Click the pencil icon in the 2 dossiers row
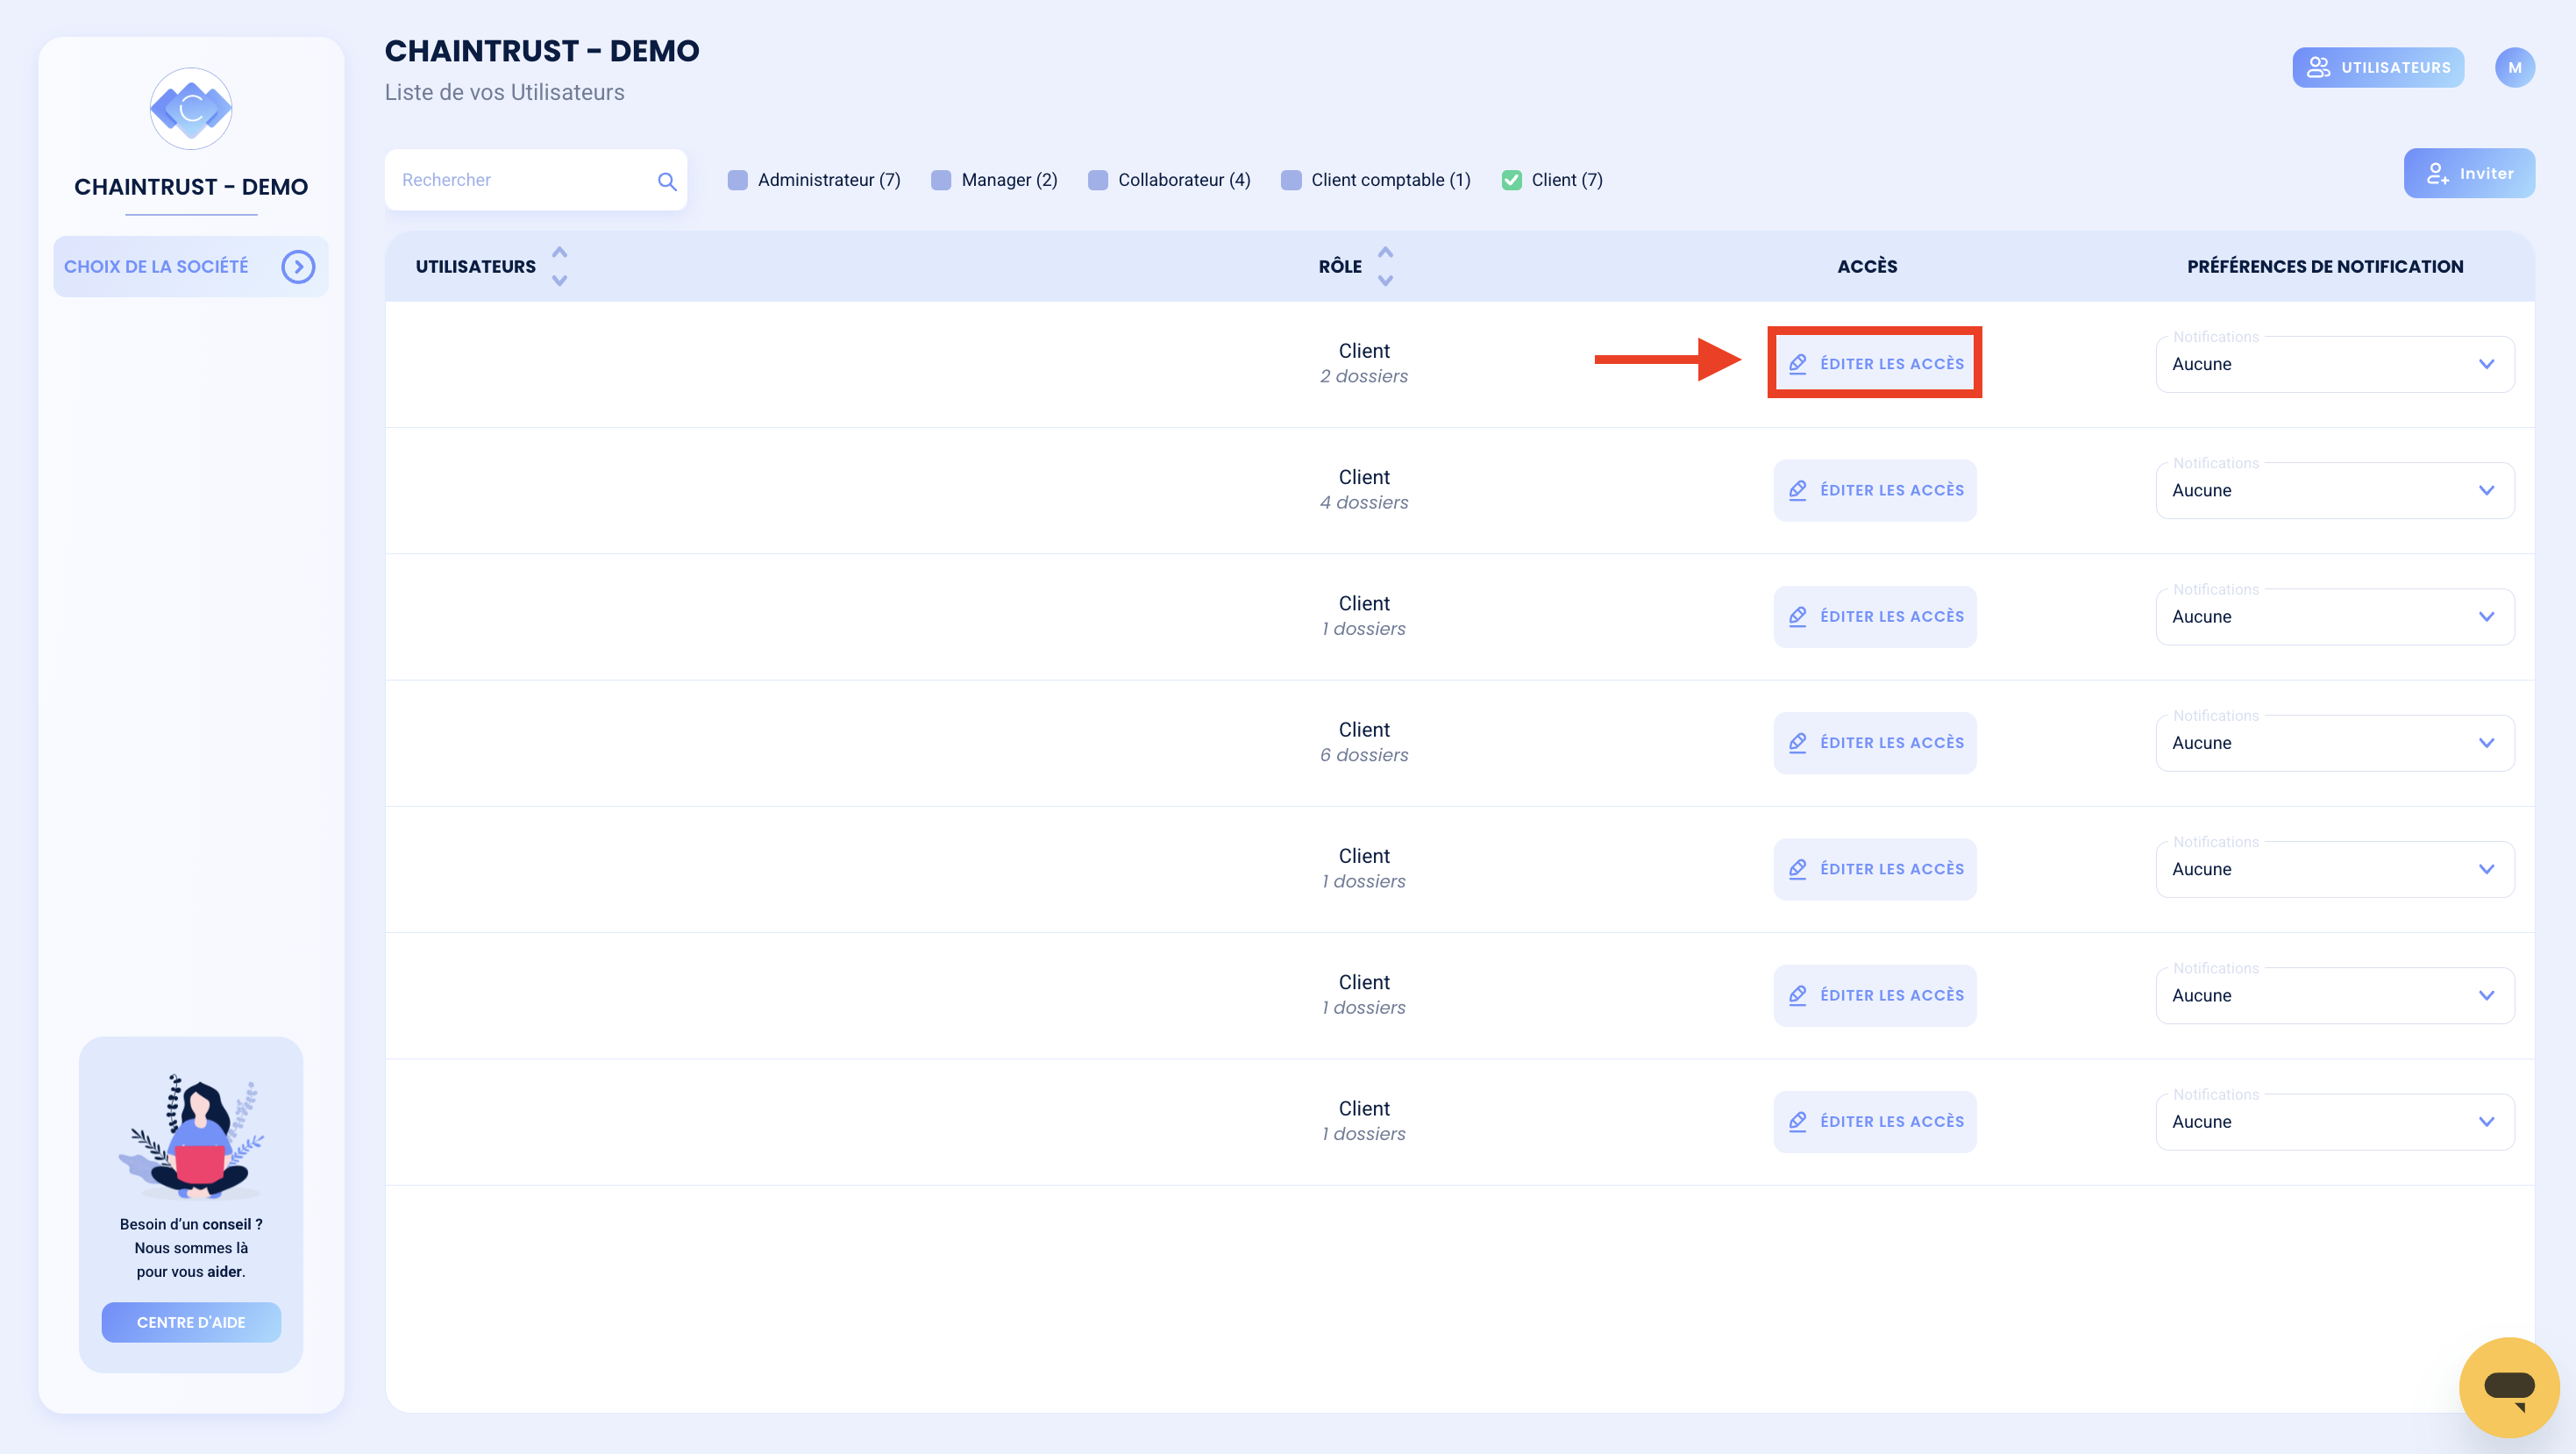2576x1454 pixels. pos(1797,364)
